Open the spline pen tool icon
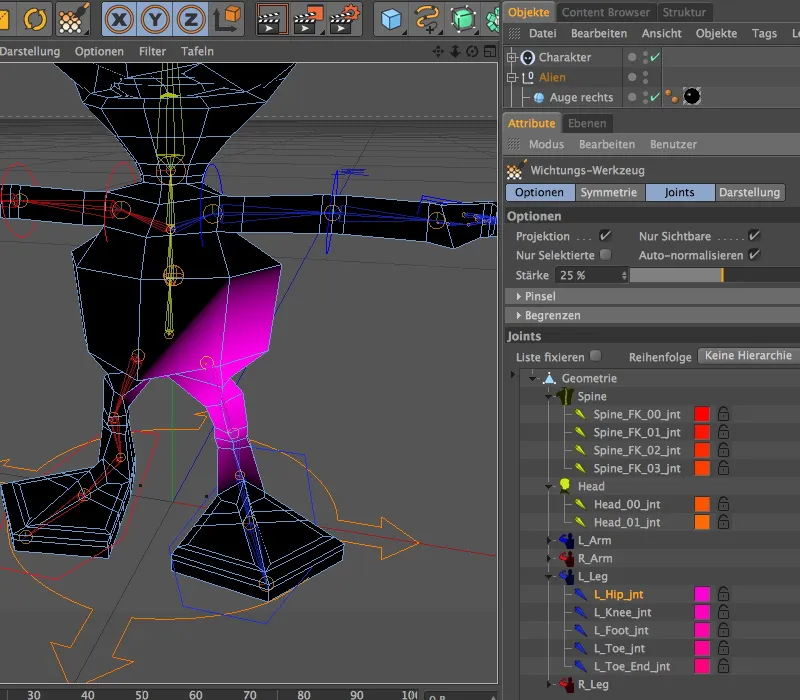This screenshot has width=800, height=700. [x=427, y=19]
